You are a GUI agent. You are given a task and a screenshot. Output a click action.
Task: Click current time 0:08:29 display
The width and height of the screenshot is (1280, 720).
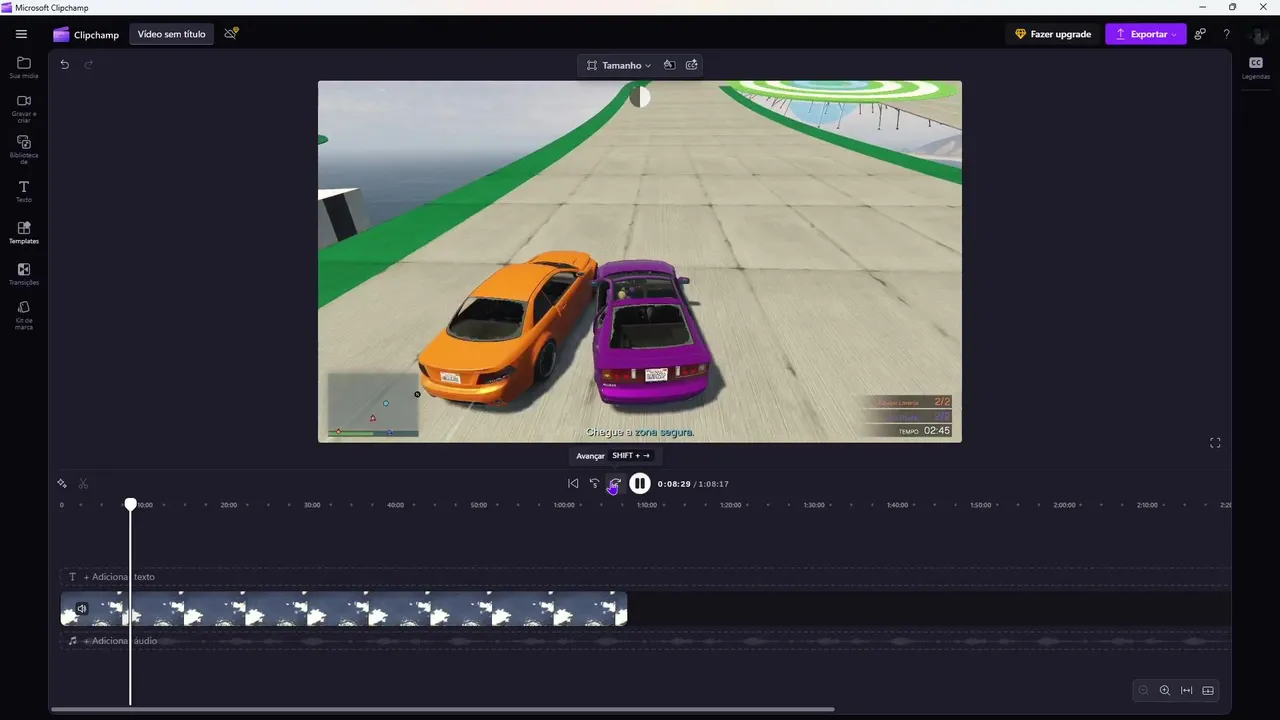(674, 484)
